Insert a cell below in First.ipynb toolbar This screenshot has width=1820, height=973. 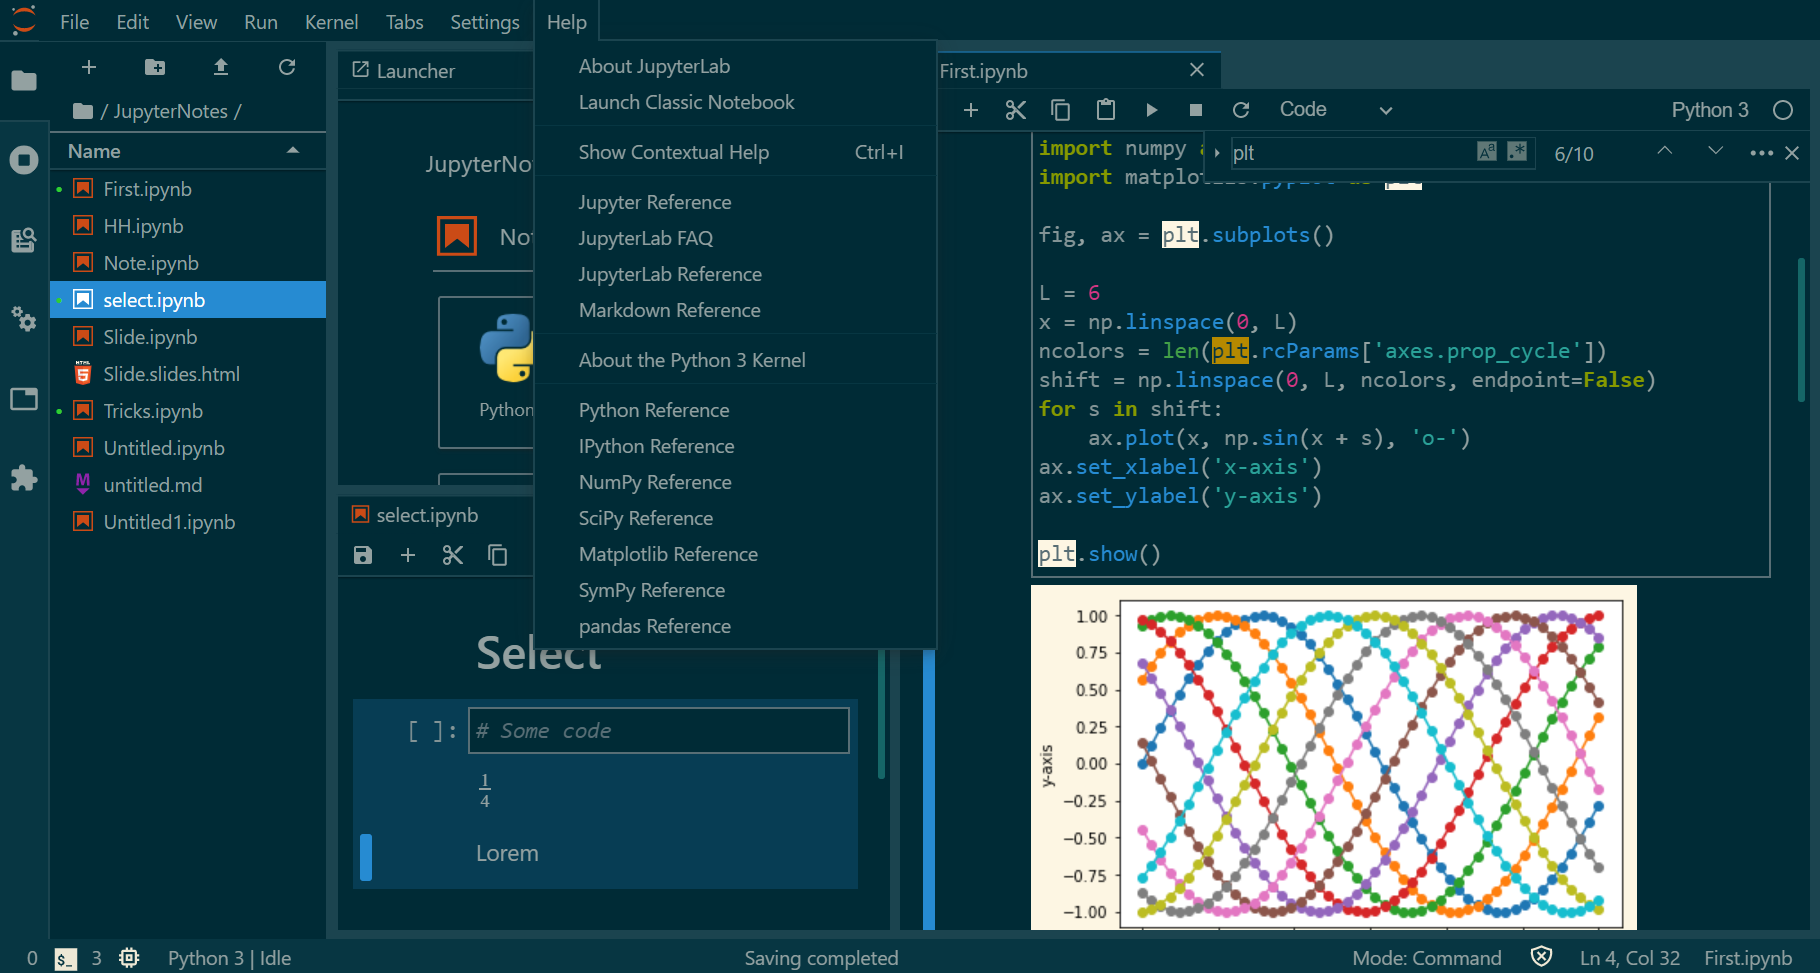pos(971,110)
